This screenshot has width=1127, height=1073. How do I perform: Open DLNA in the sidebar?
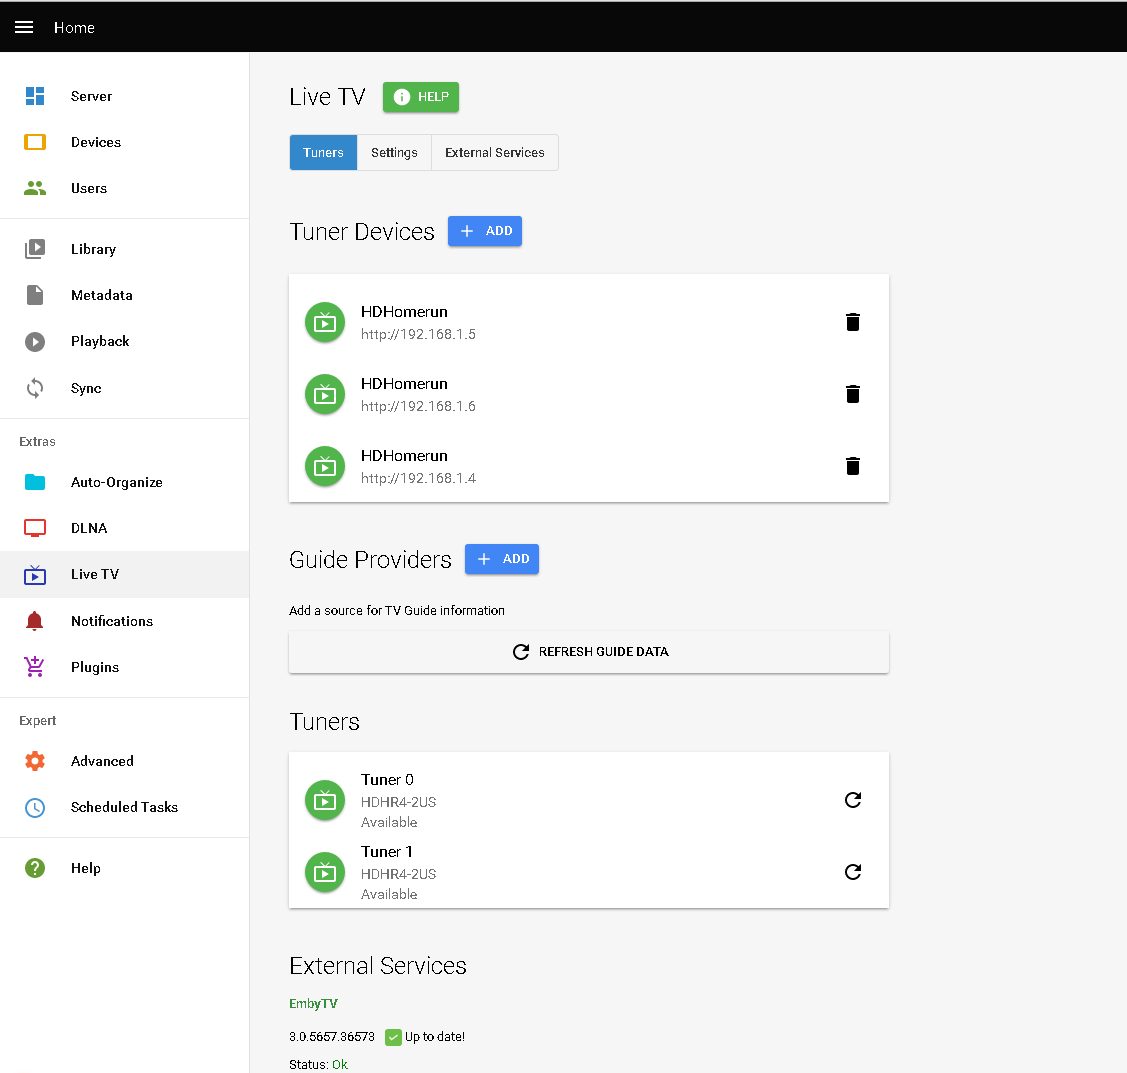[125, 528]
